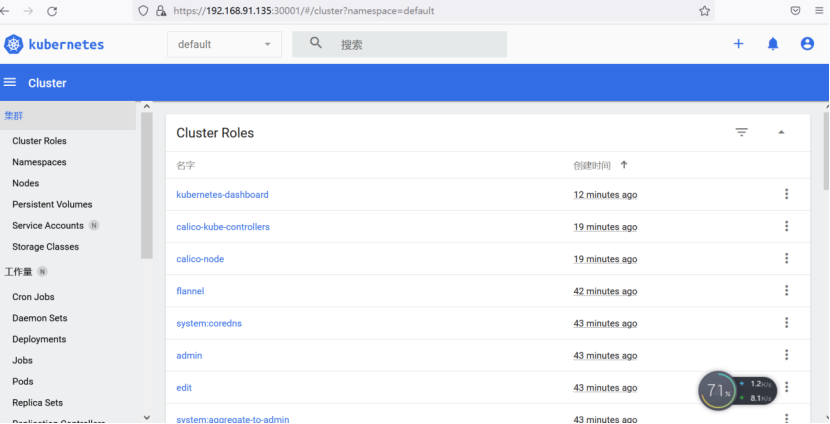Open the admin cluster role link
830x424 pixels.
pos(189,356)
